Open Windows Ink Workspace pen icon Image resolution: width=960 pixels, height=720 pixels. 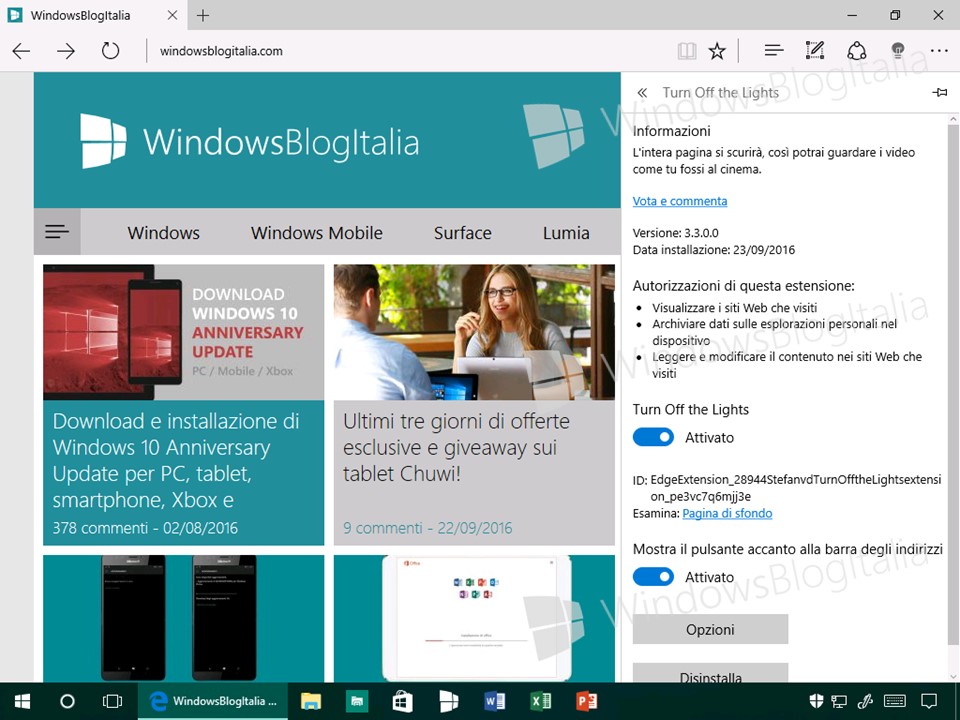click(866, 701)
